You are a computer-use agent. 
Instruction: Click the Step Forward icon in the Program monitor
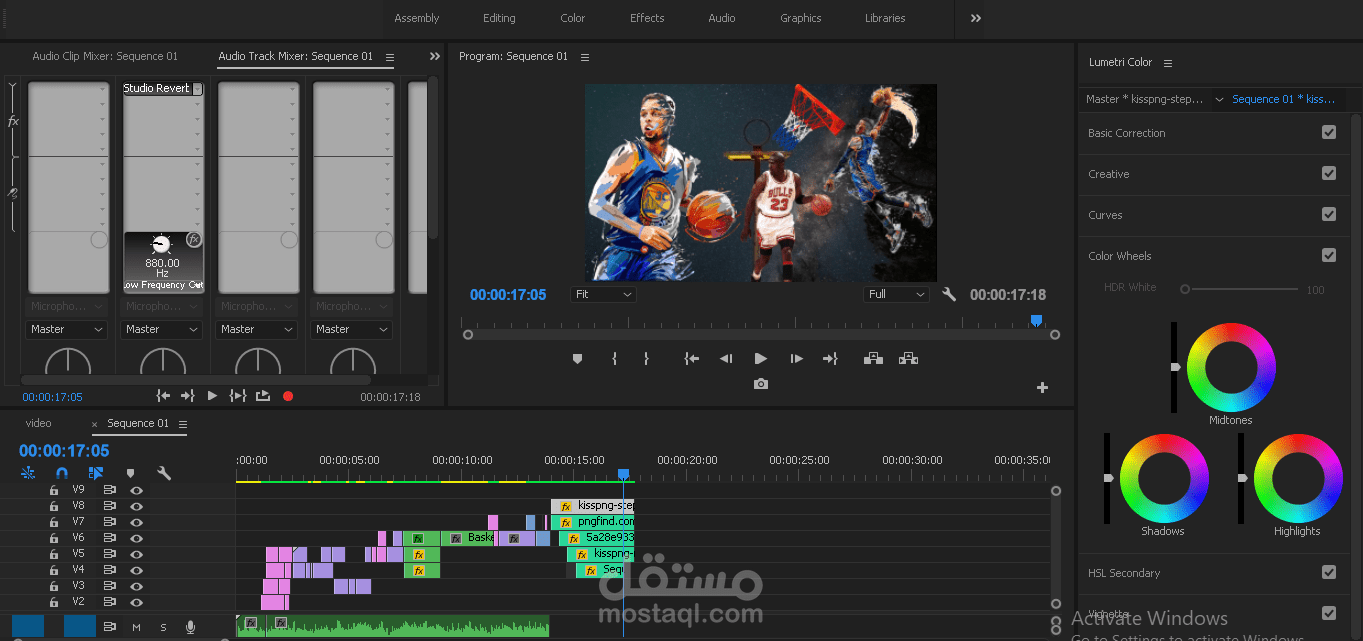pos(795,358)
